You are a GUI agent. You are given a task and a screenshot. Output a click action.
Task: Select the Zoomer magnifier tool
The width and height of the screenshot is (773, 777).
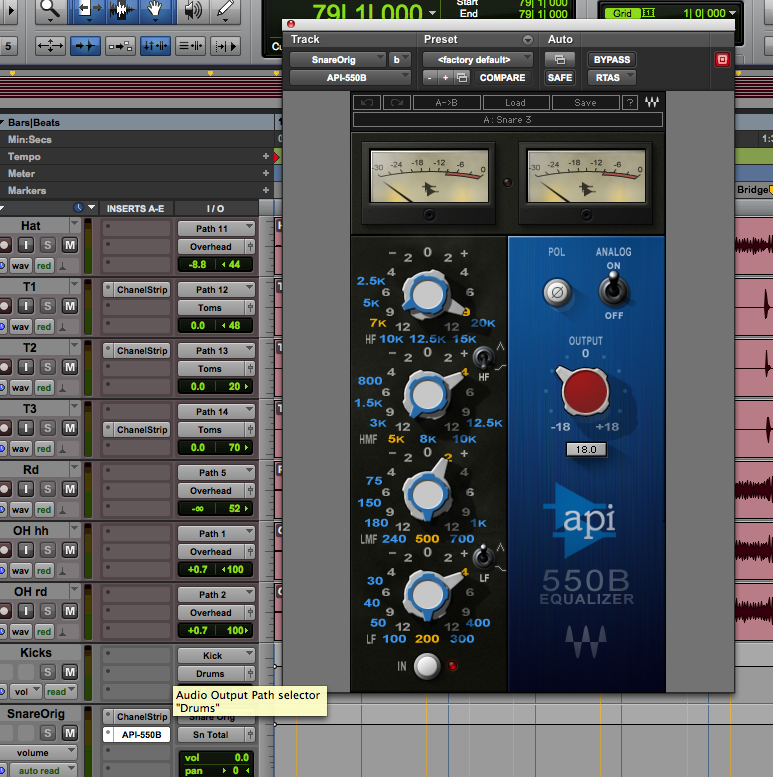click(x=51, y=11)
